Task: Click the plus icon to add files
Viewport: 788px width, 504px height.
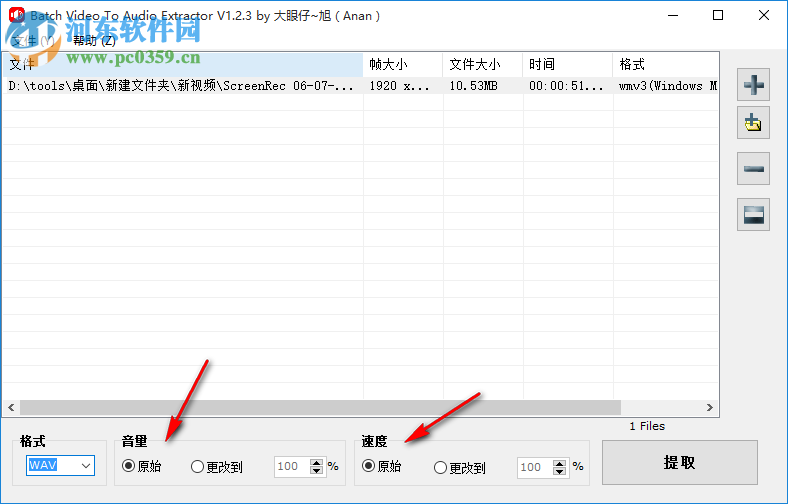Action: tap(753, 84)
